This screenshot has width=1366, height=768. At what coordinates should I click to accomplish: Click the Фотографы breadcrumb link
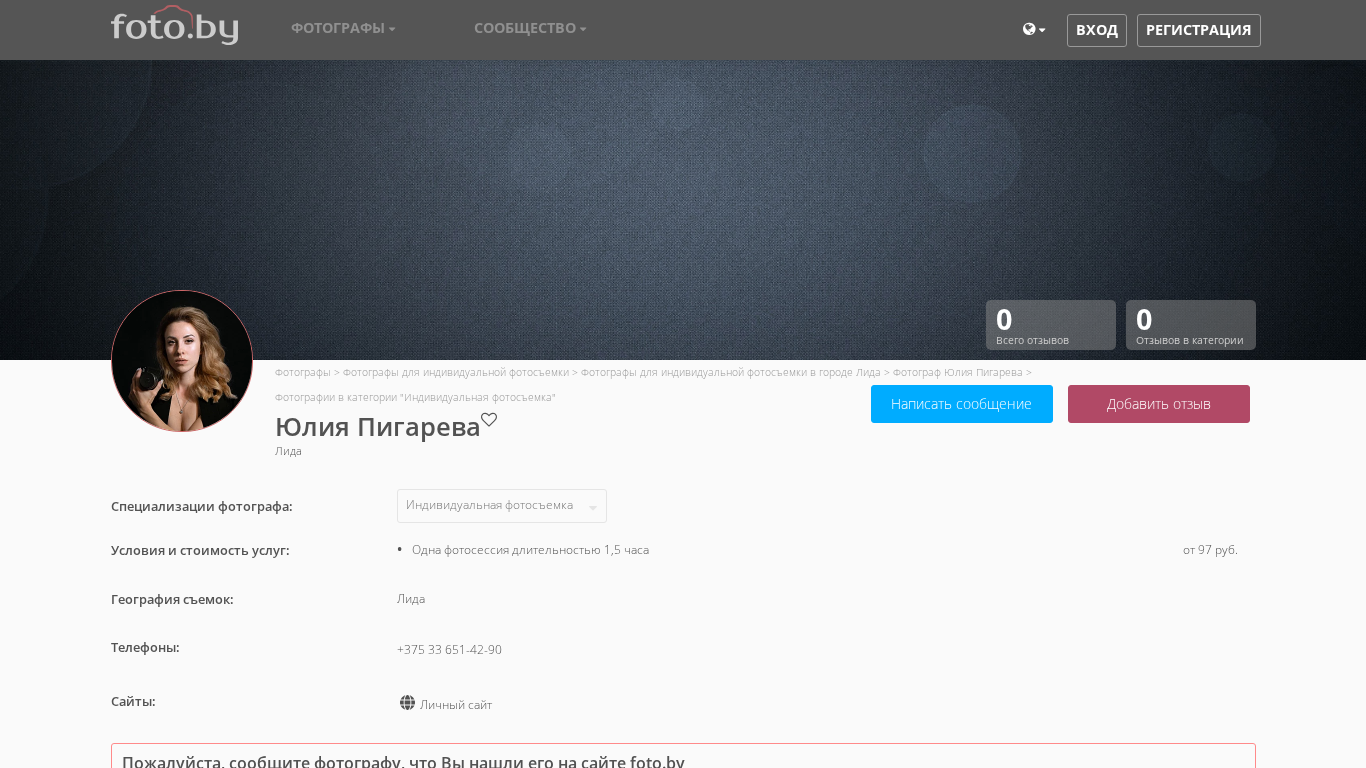click(302, 372)
